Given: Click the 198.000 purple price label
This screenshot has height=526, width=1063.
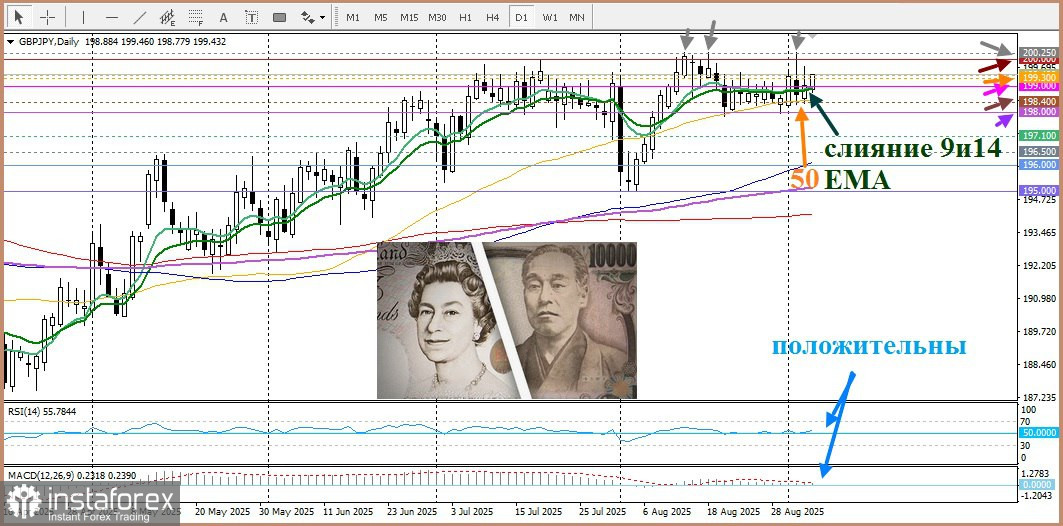Looking at the screenshot, I should click(x=1038, y=112).
